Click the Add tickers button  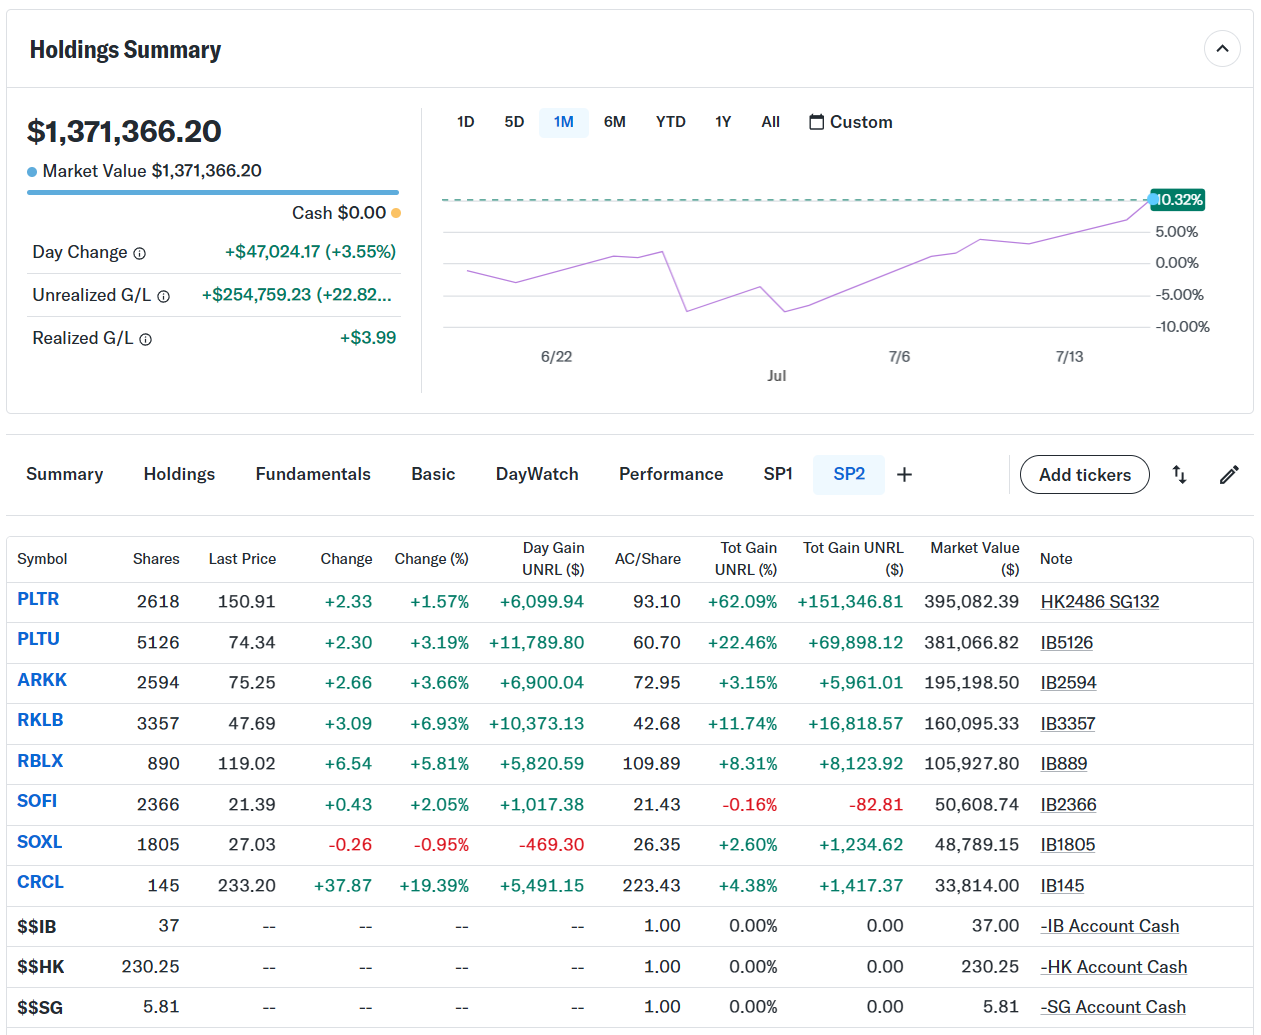(1084, 475)
